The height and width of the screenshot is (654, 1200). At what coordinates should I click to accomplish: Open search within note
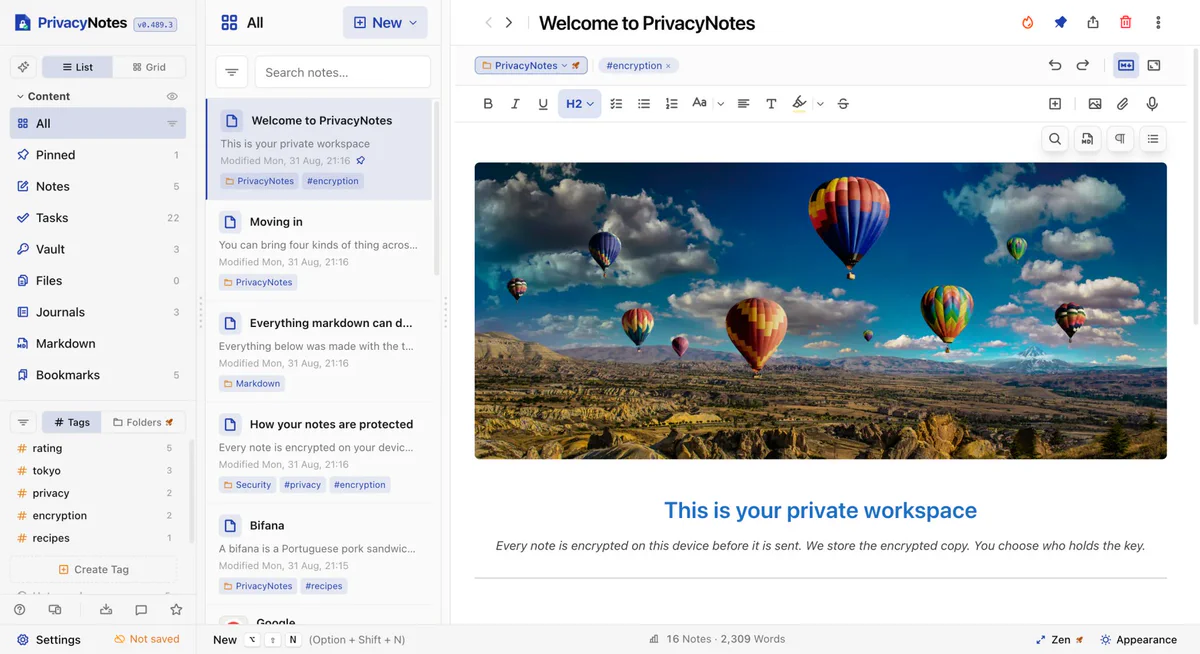point(1055,139)
